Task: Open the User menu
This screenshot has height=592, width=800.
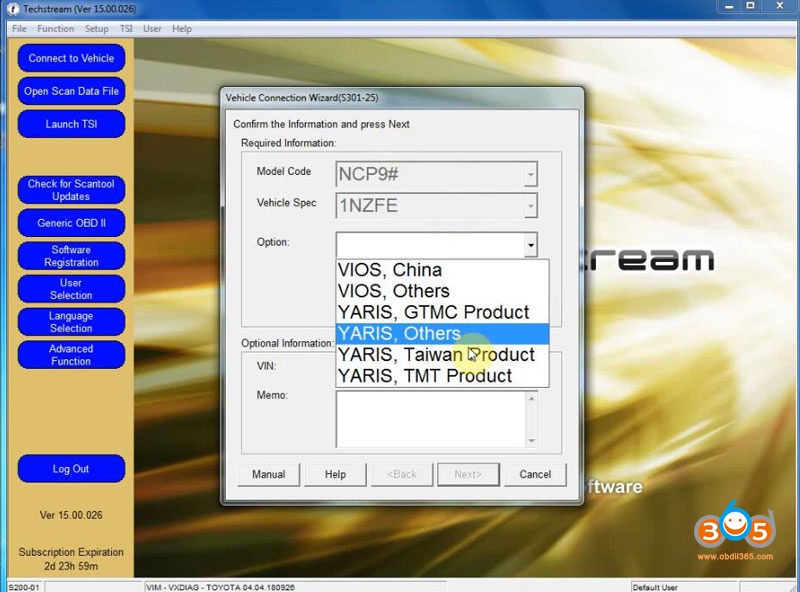Action: coord(152,29)
